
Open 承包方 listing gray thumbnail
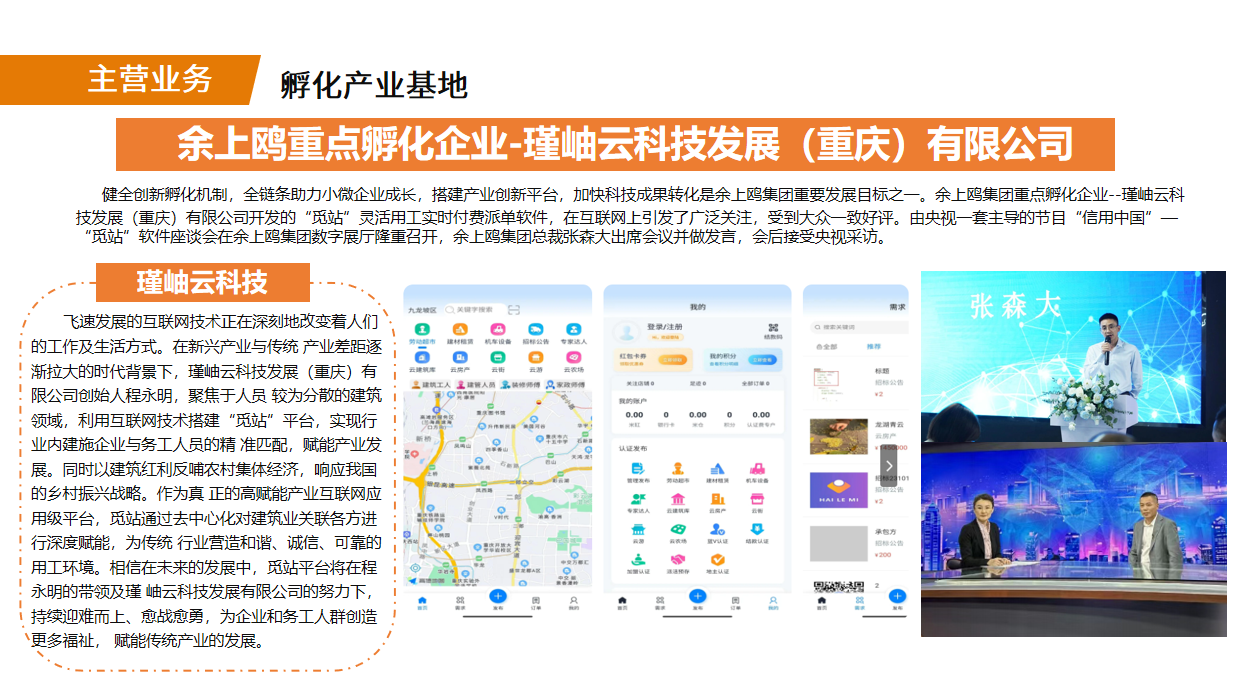pos(839,543)
